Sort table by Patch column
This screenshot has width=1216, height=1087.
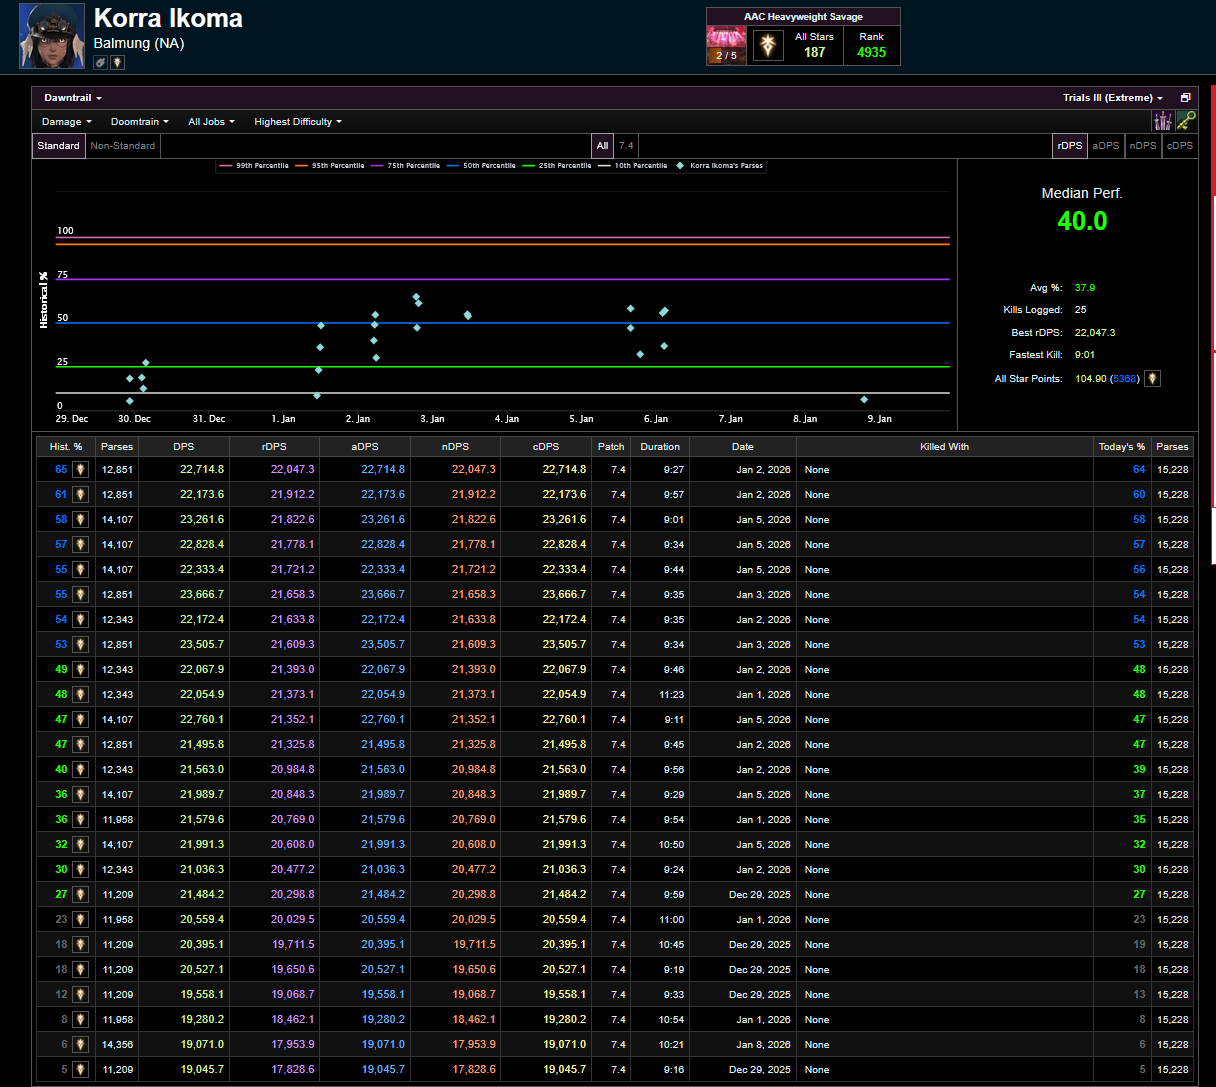tap(611, 447)
